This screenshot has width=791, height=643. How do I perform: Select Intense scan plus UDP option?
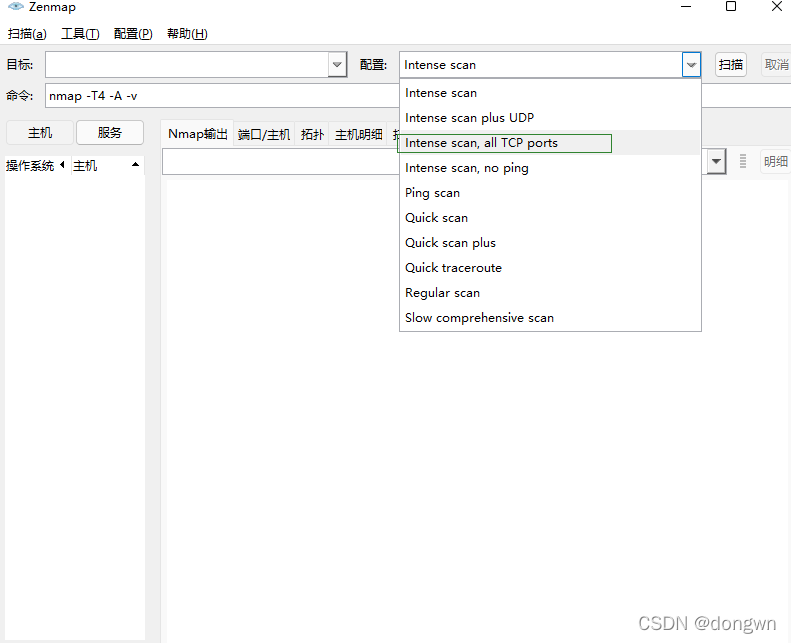(550, 118)
